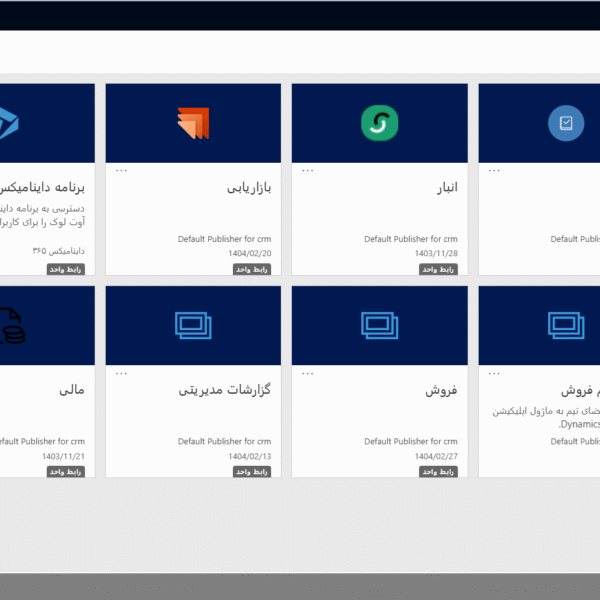Click the coins icon on مالی tile

pos(12,326)
